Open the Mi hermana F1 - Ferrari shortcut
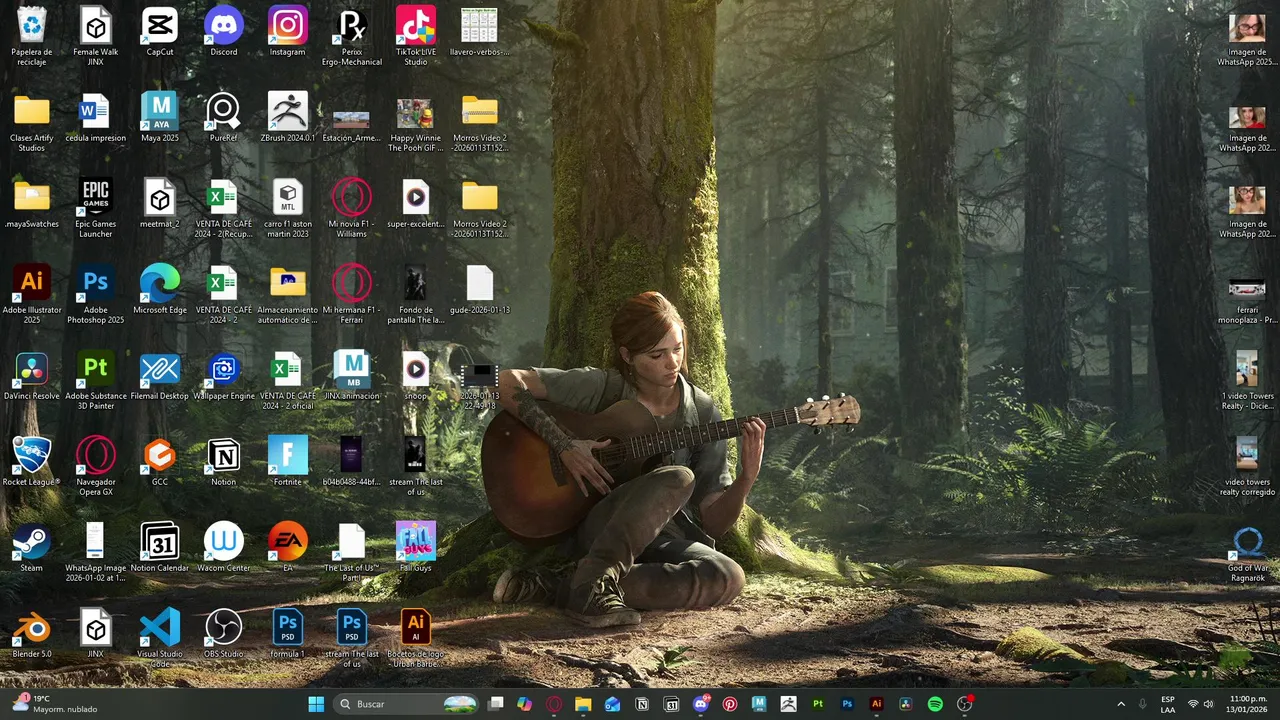Image resolution: width=1280 pixels, height=720 pixels. pyautogui.click(x=352, y=294)
